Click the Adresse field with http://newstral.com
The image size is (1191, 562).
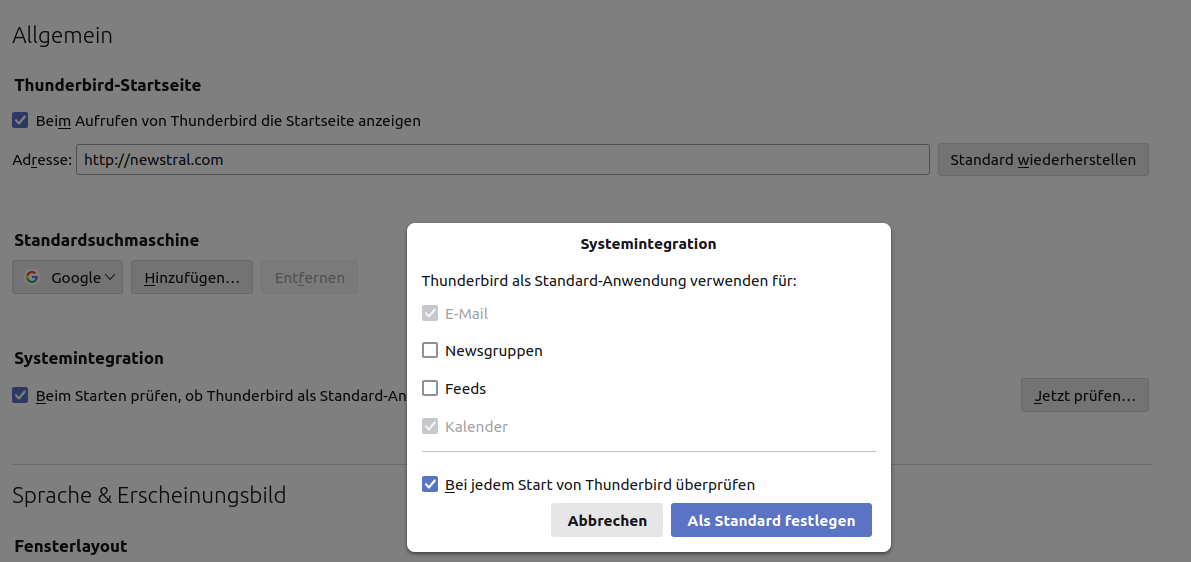coord(503,159)
